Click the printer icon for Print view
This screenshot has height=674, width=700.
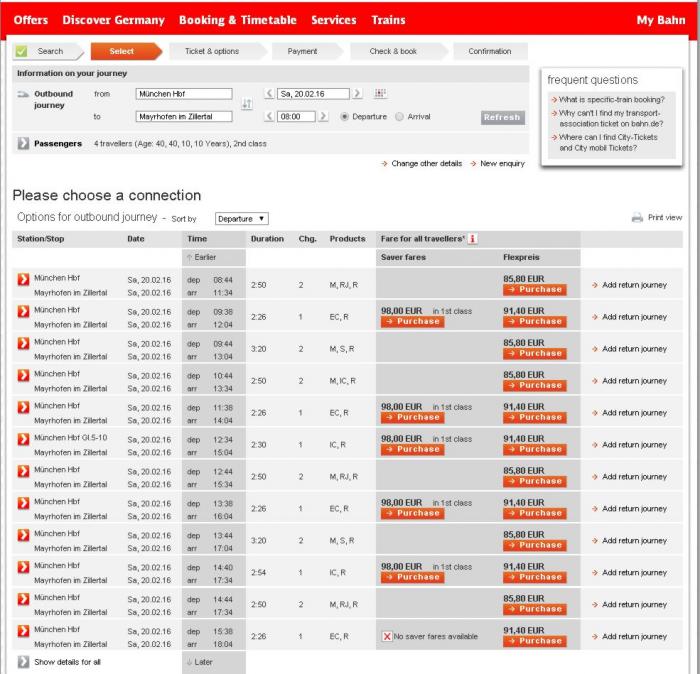[x=637, y=217]
